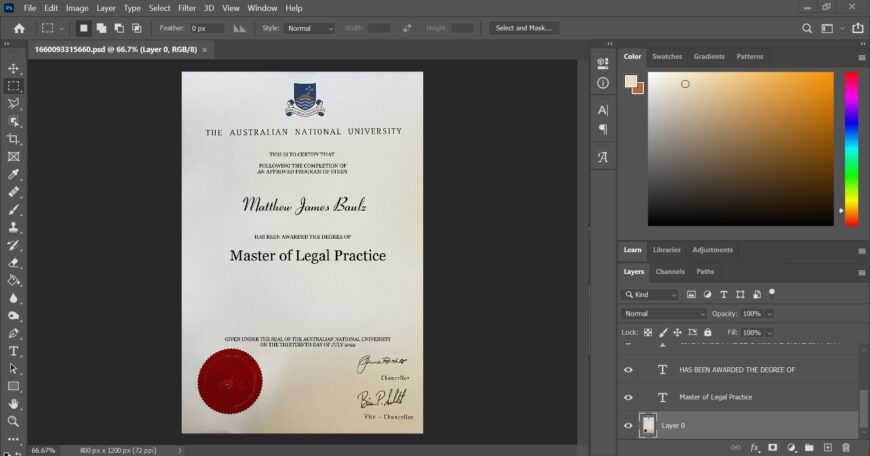Toggle lock all for layer
This screenshot has width=870, height=456.
click(x=707, y=332)
